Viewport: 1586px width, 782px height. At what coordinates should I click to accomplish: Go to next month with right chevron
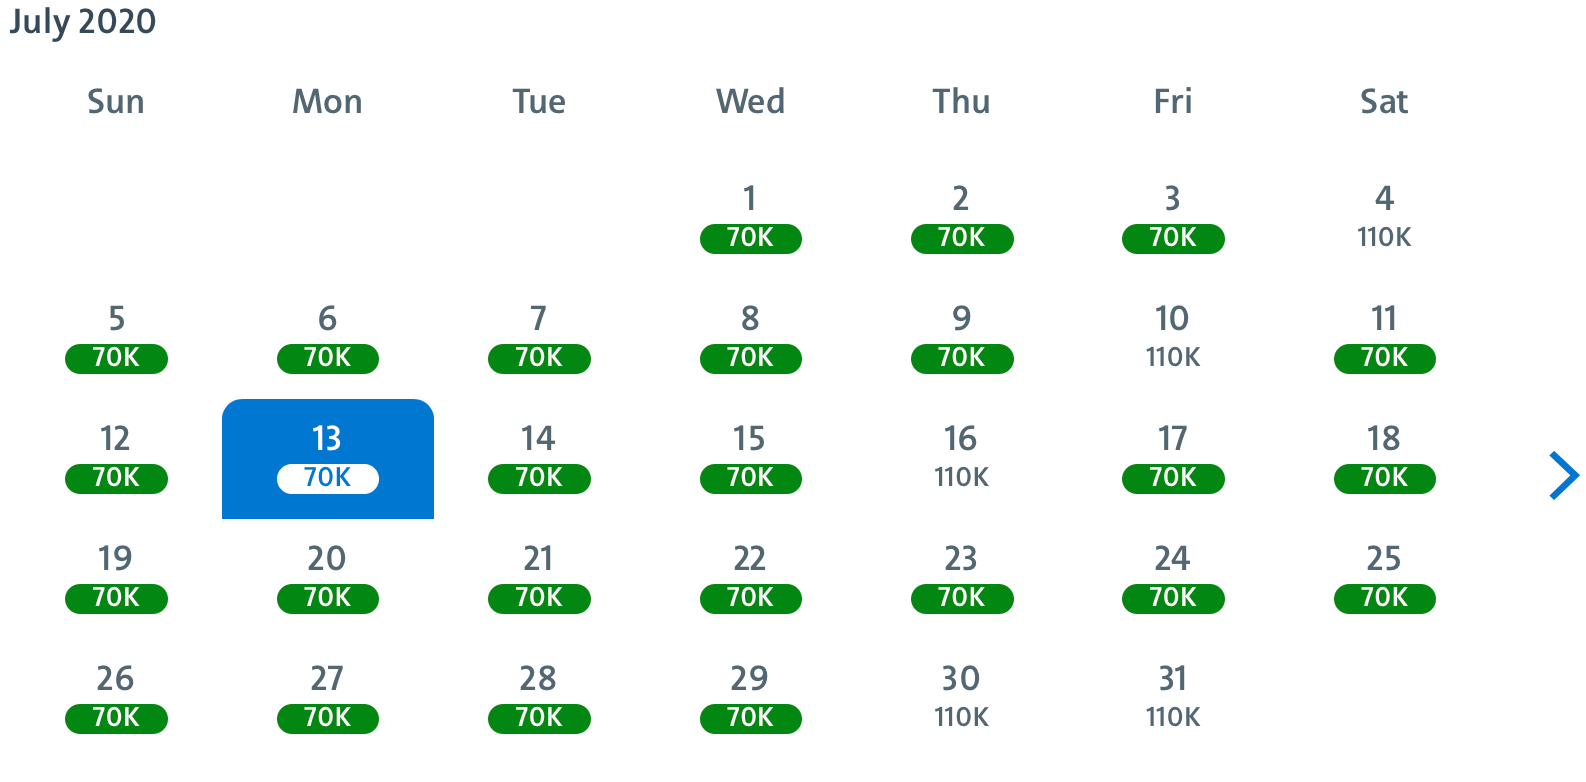pyautogui.click(x=1563, y=475)
